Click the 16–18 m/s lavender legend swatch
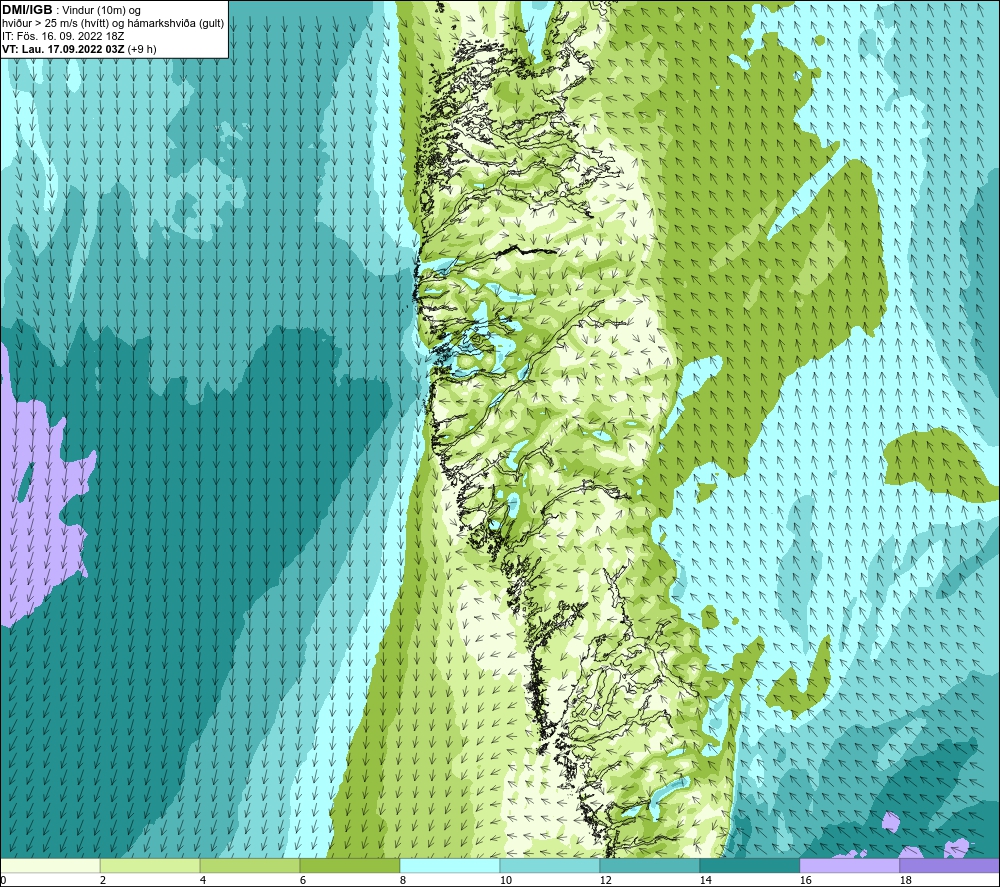This screenshot has height=887, width=1000. (849, 866)
